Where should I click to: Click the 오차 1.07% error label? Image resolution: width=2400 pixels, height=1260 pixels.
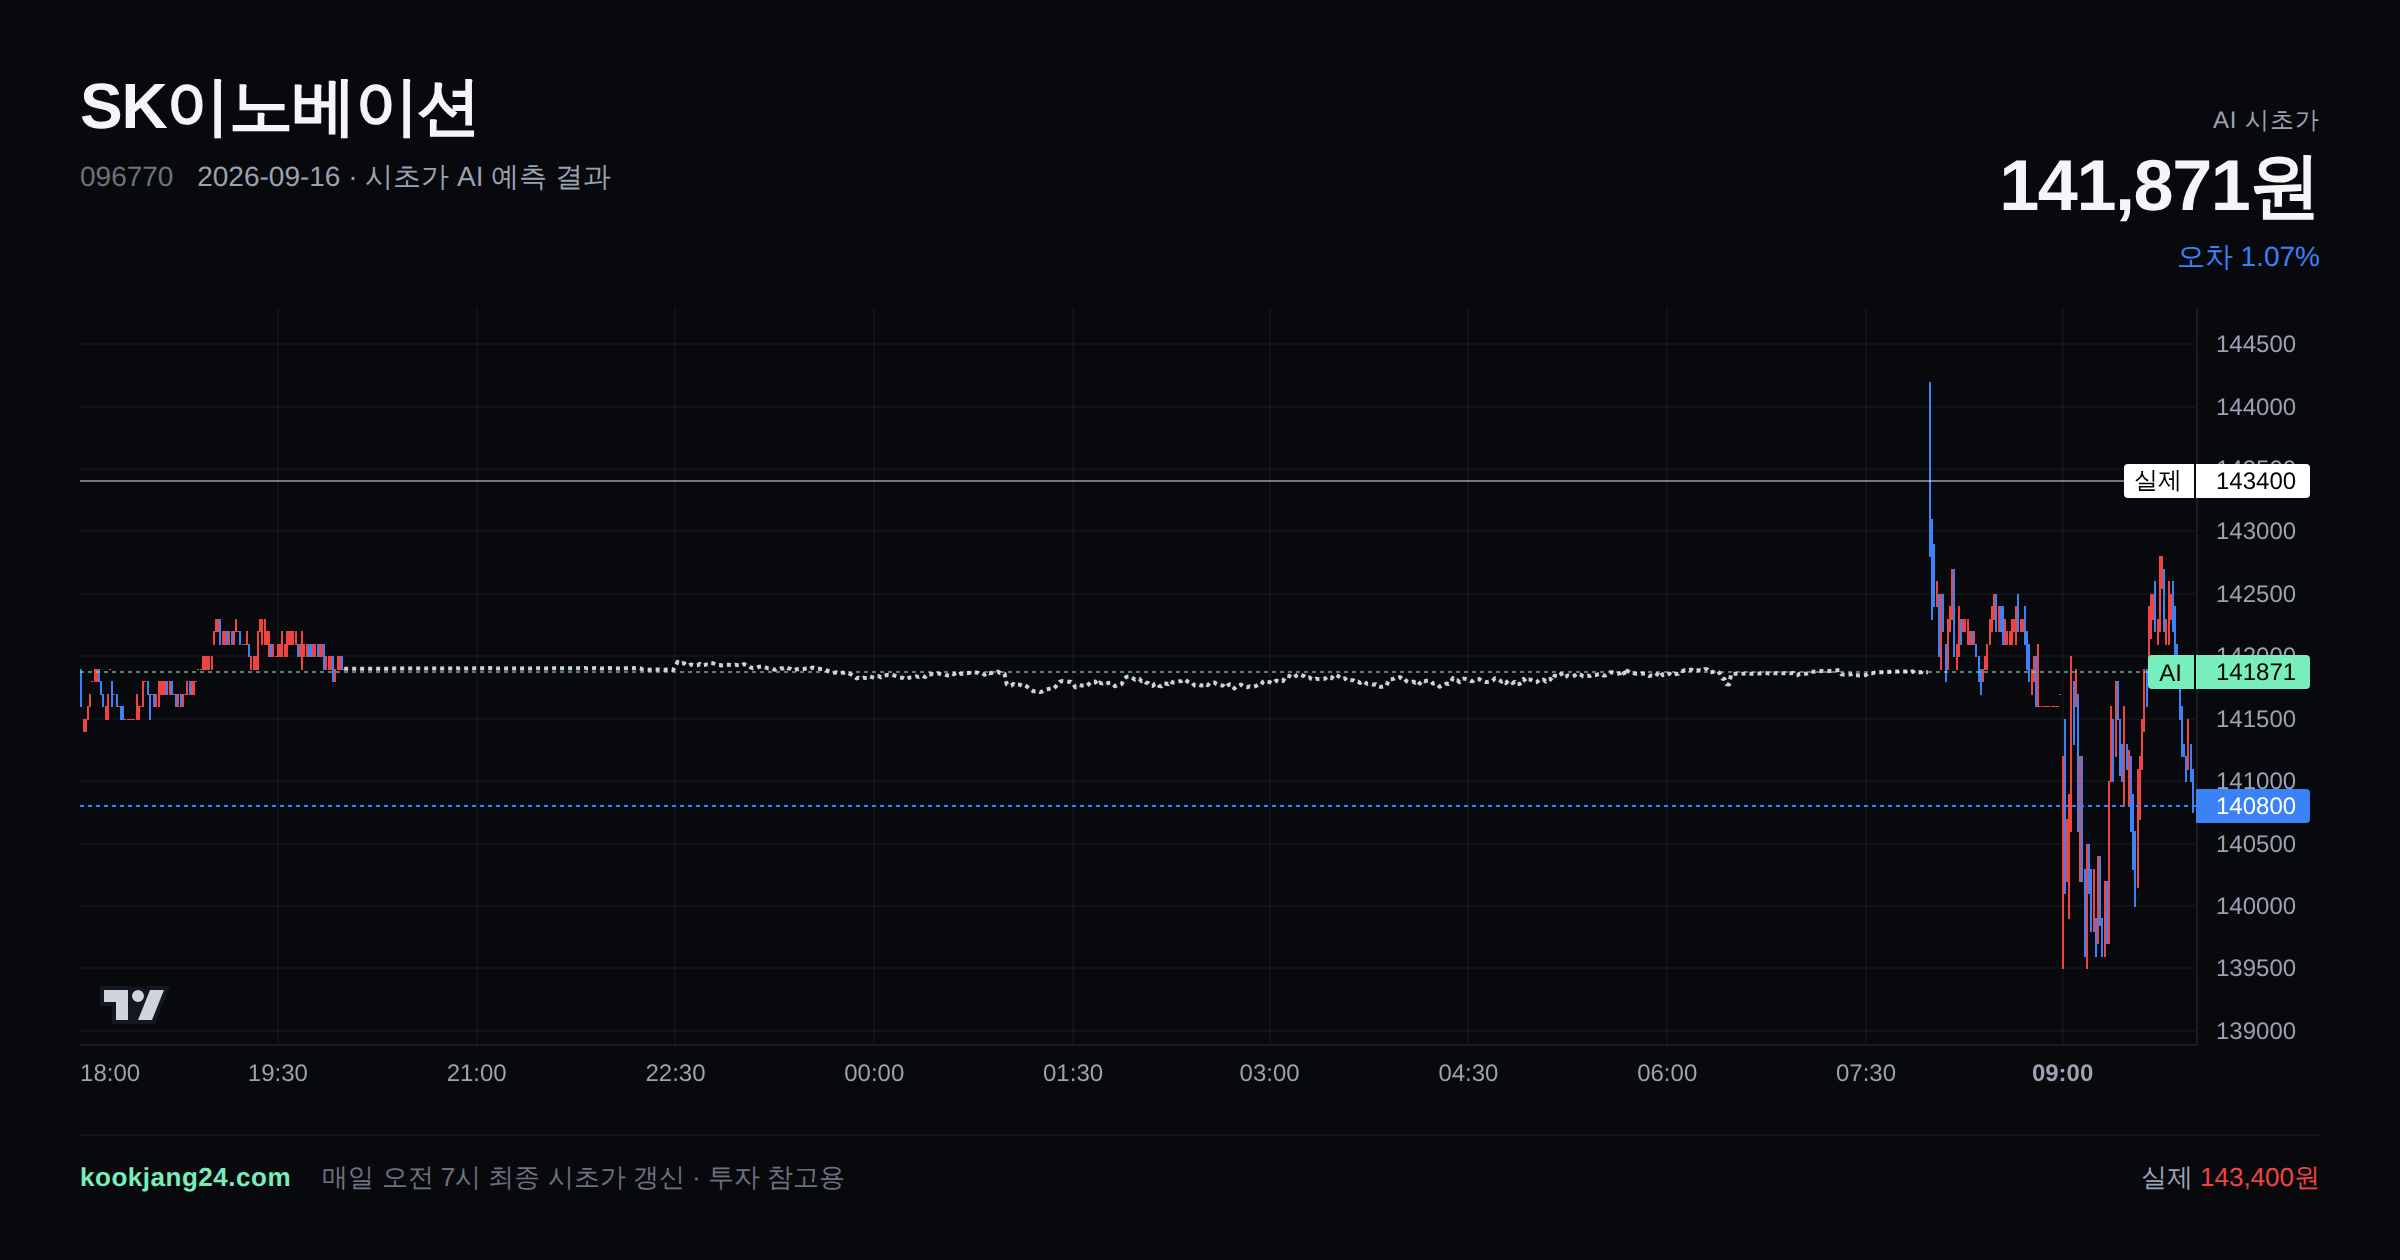coord(2248,257)
